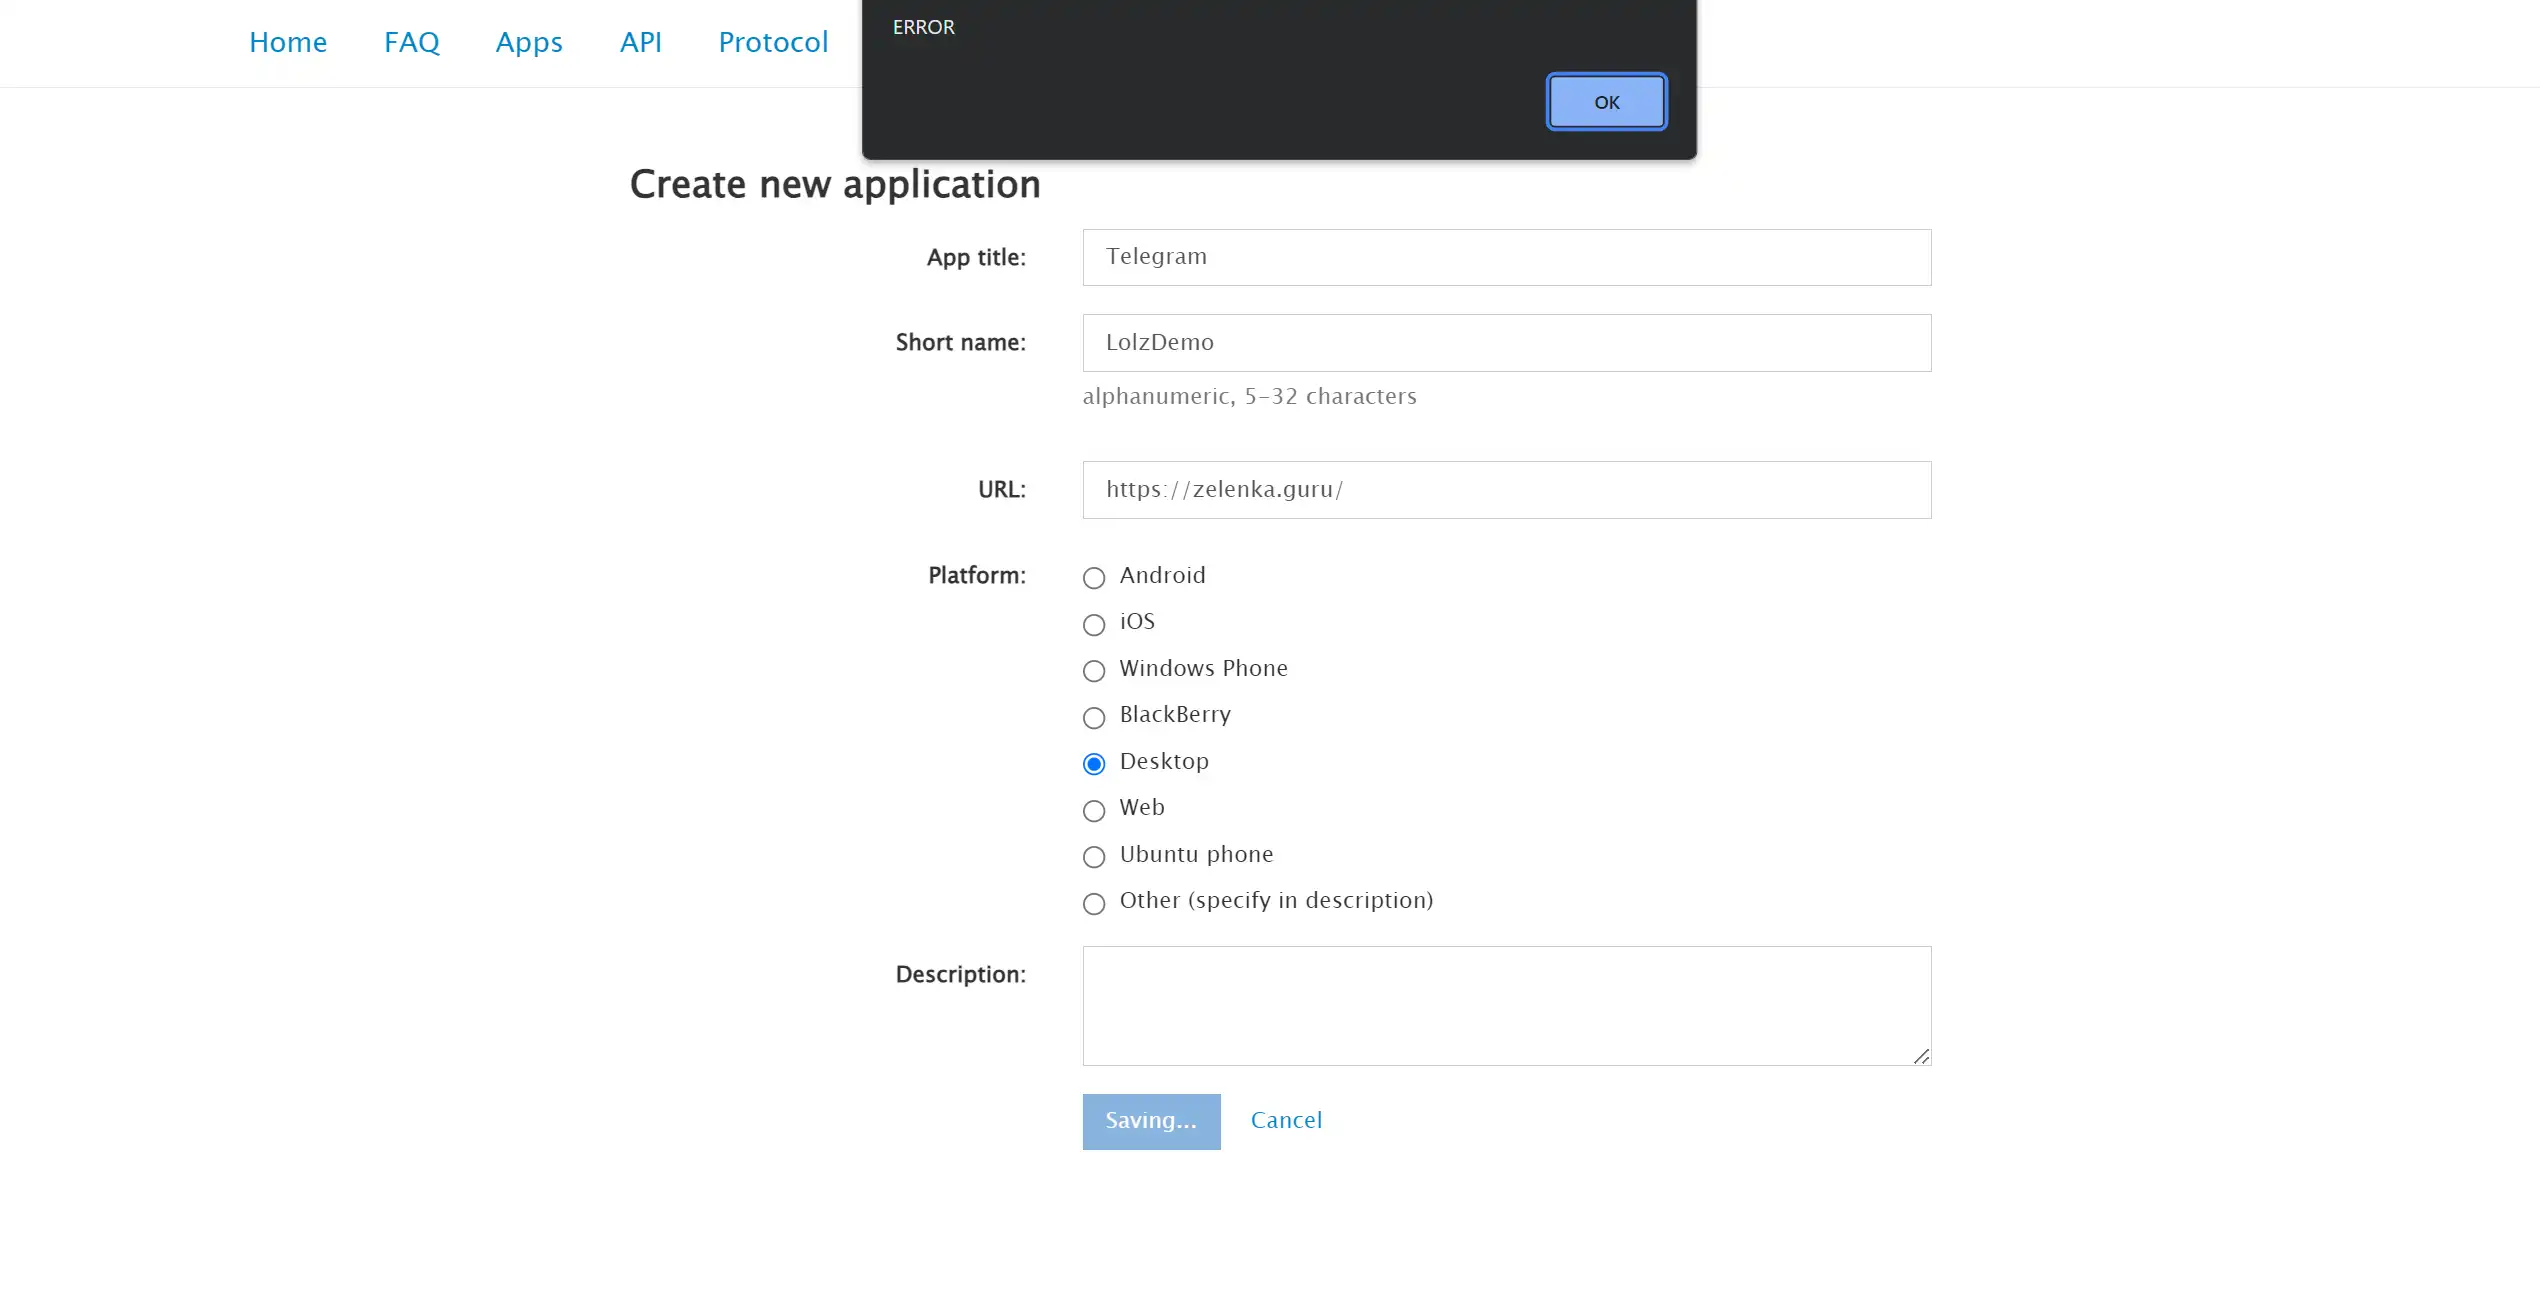Cancel creating the application

click(1286, 1121)
